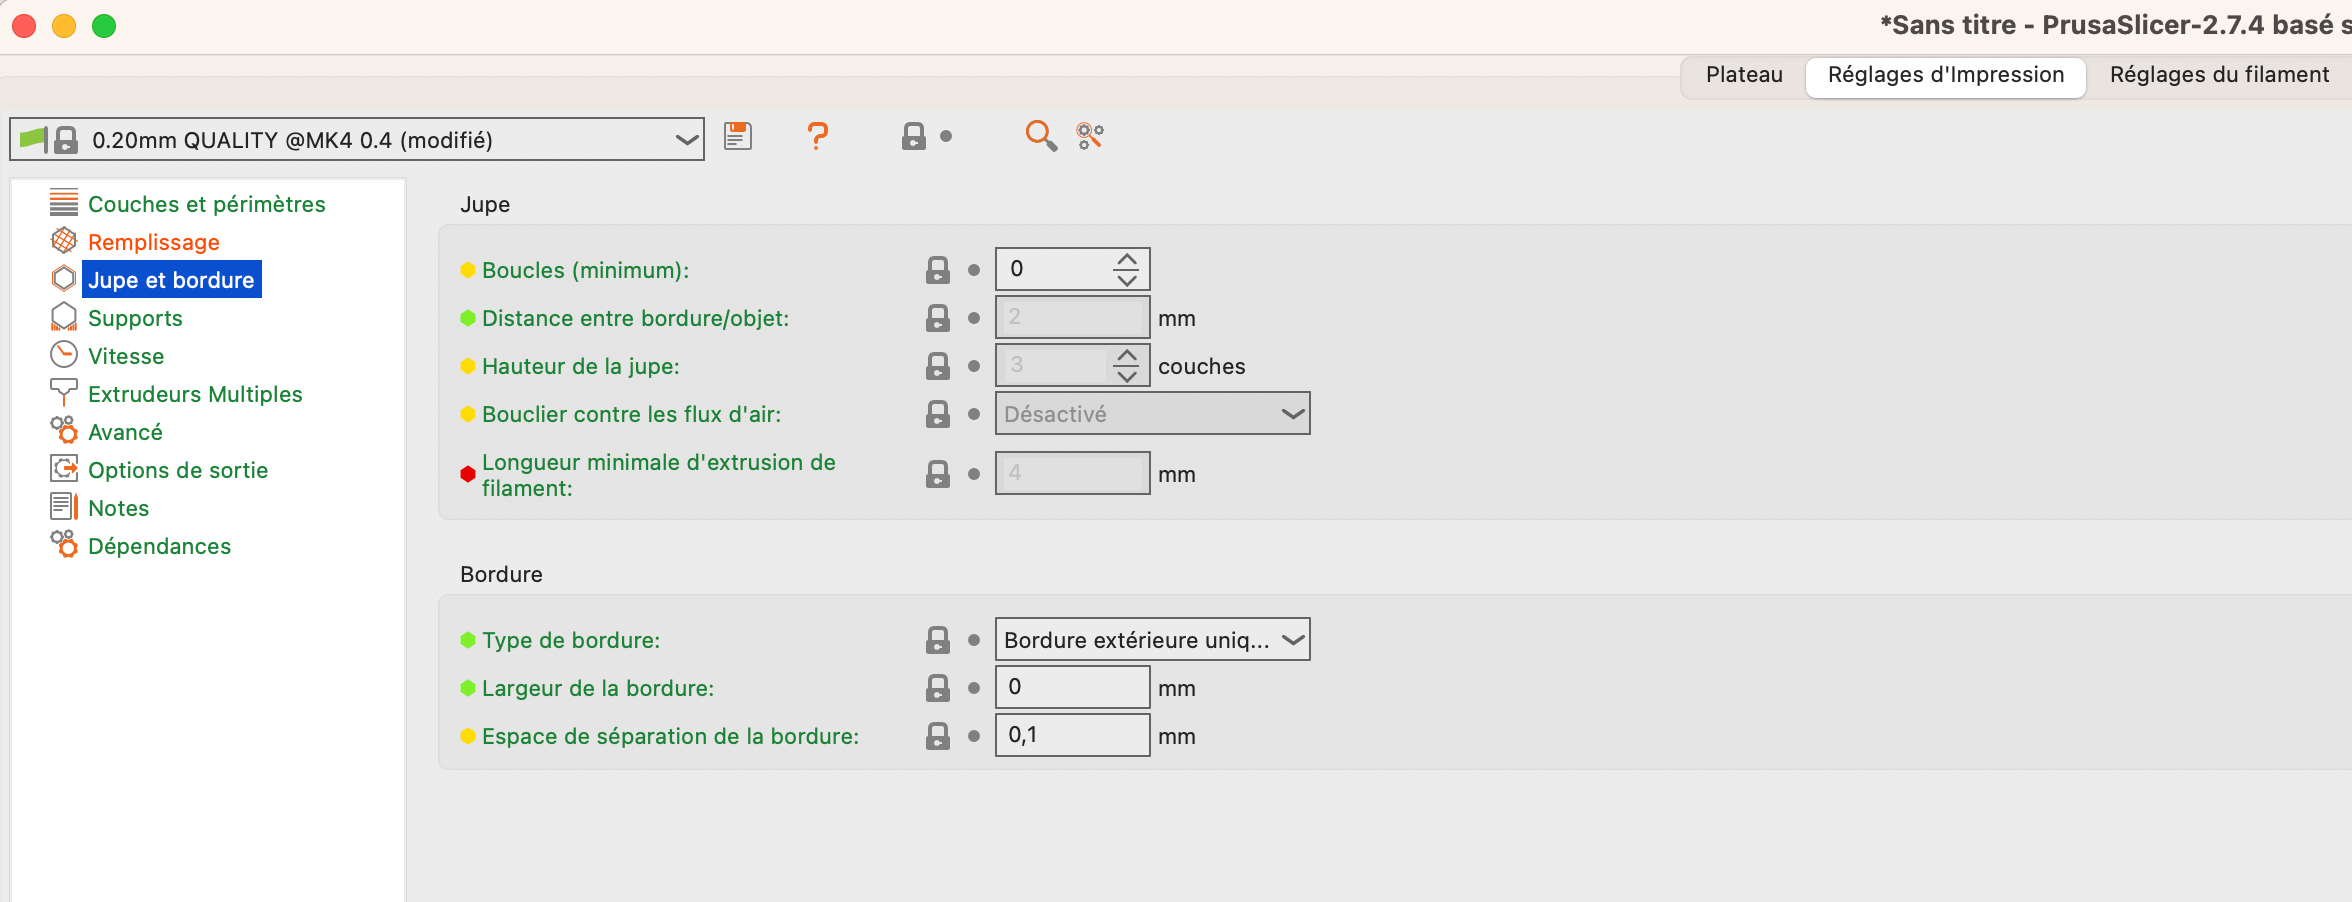The height and width of the screenshot is (902, 2352).
Task: Open the orange question mark help icon
Action: click(x=818, y=136)
